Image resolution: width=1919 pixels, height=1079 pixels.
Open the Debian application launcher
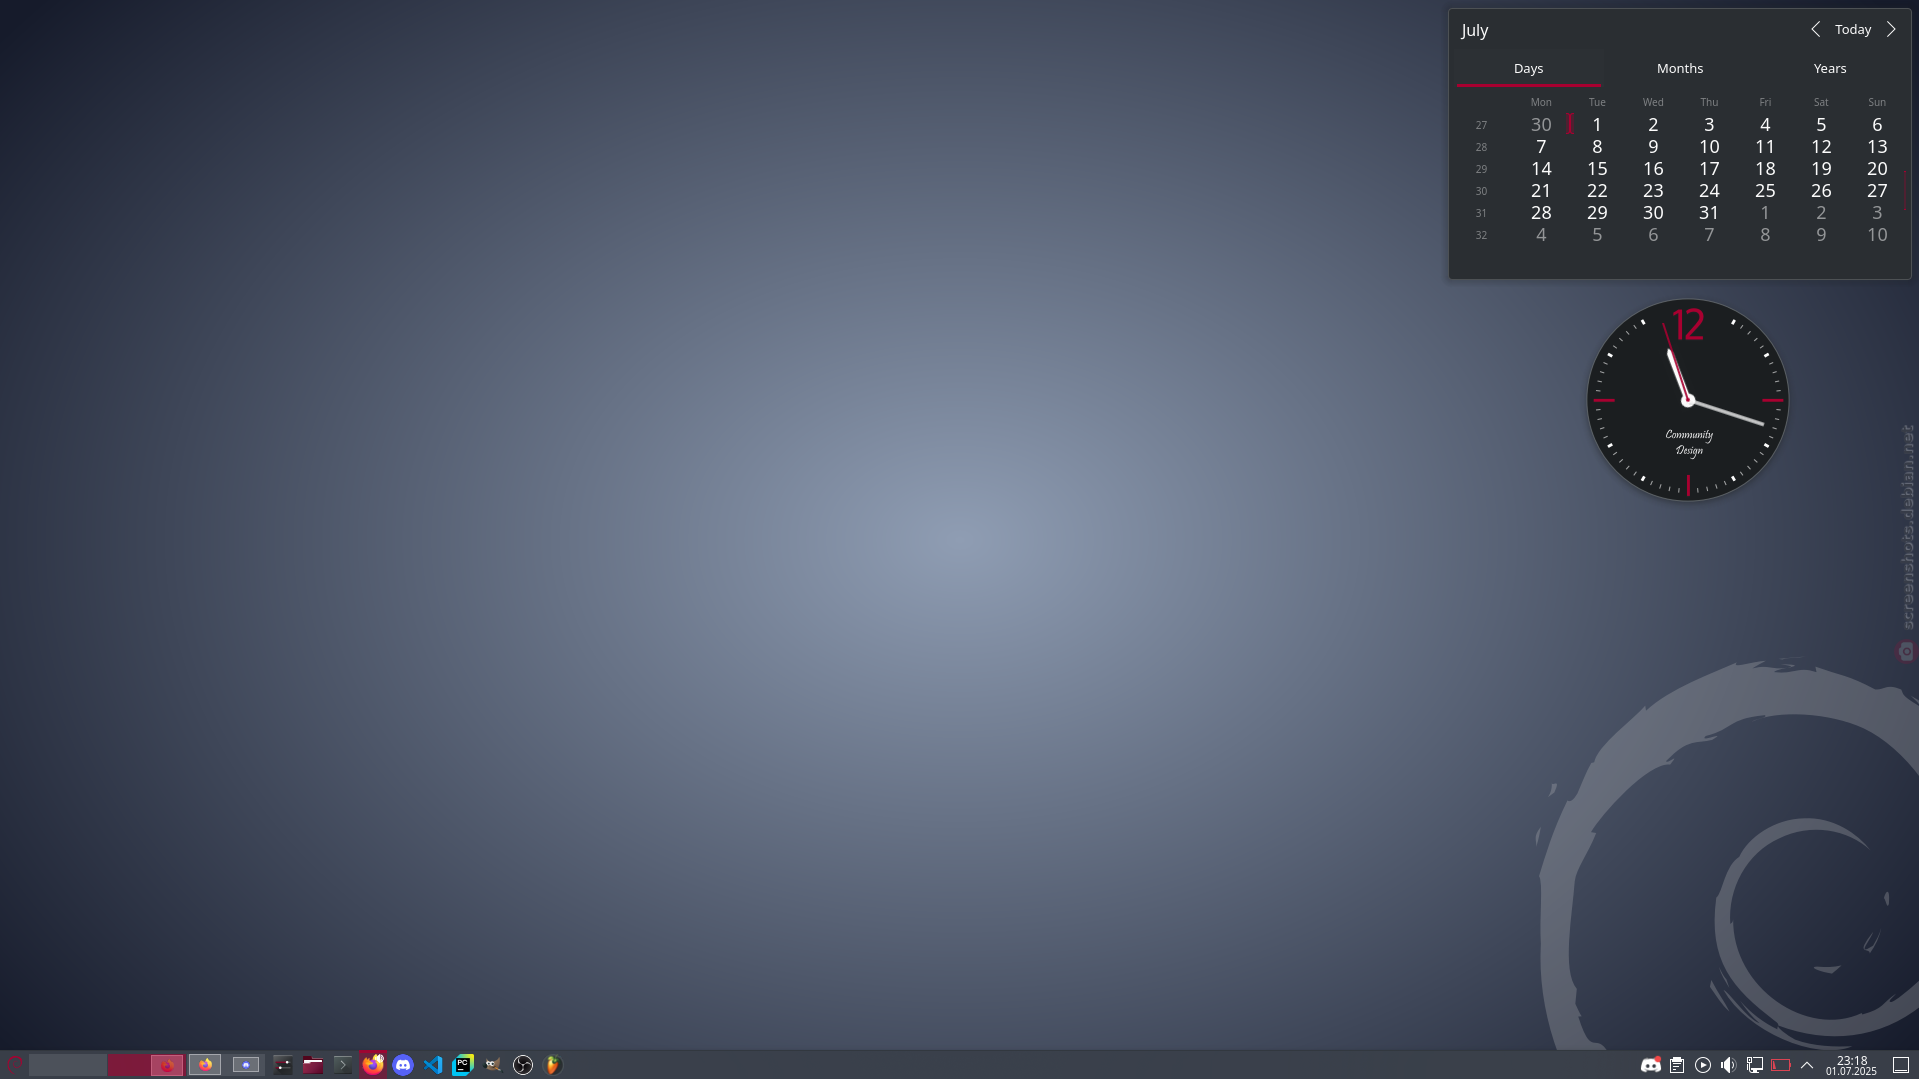pos(14,1065)
